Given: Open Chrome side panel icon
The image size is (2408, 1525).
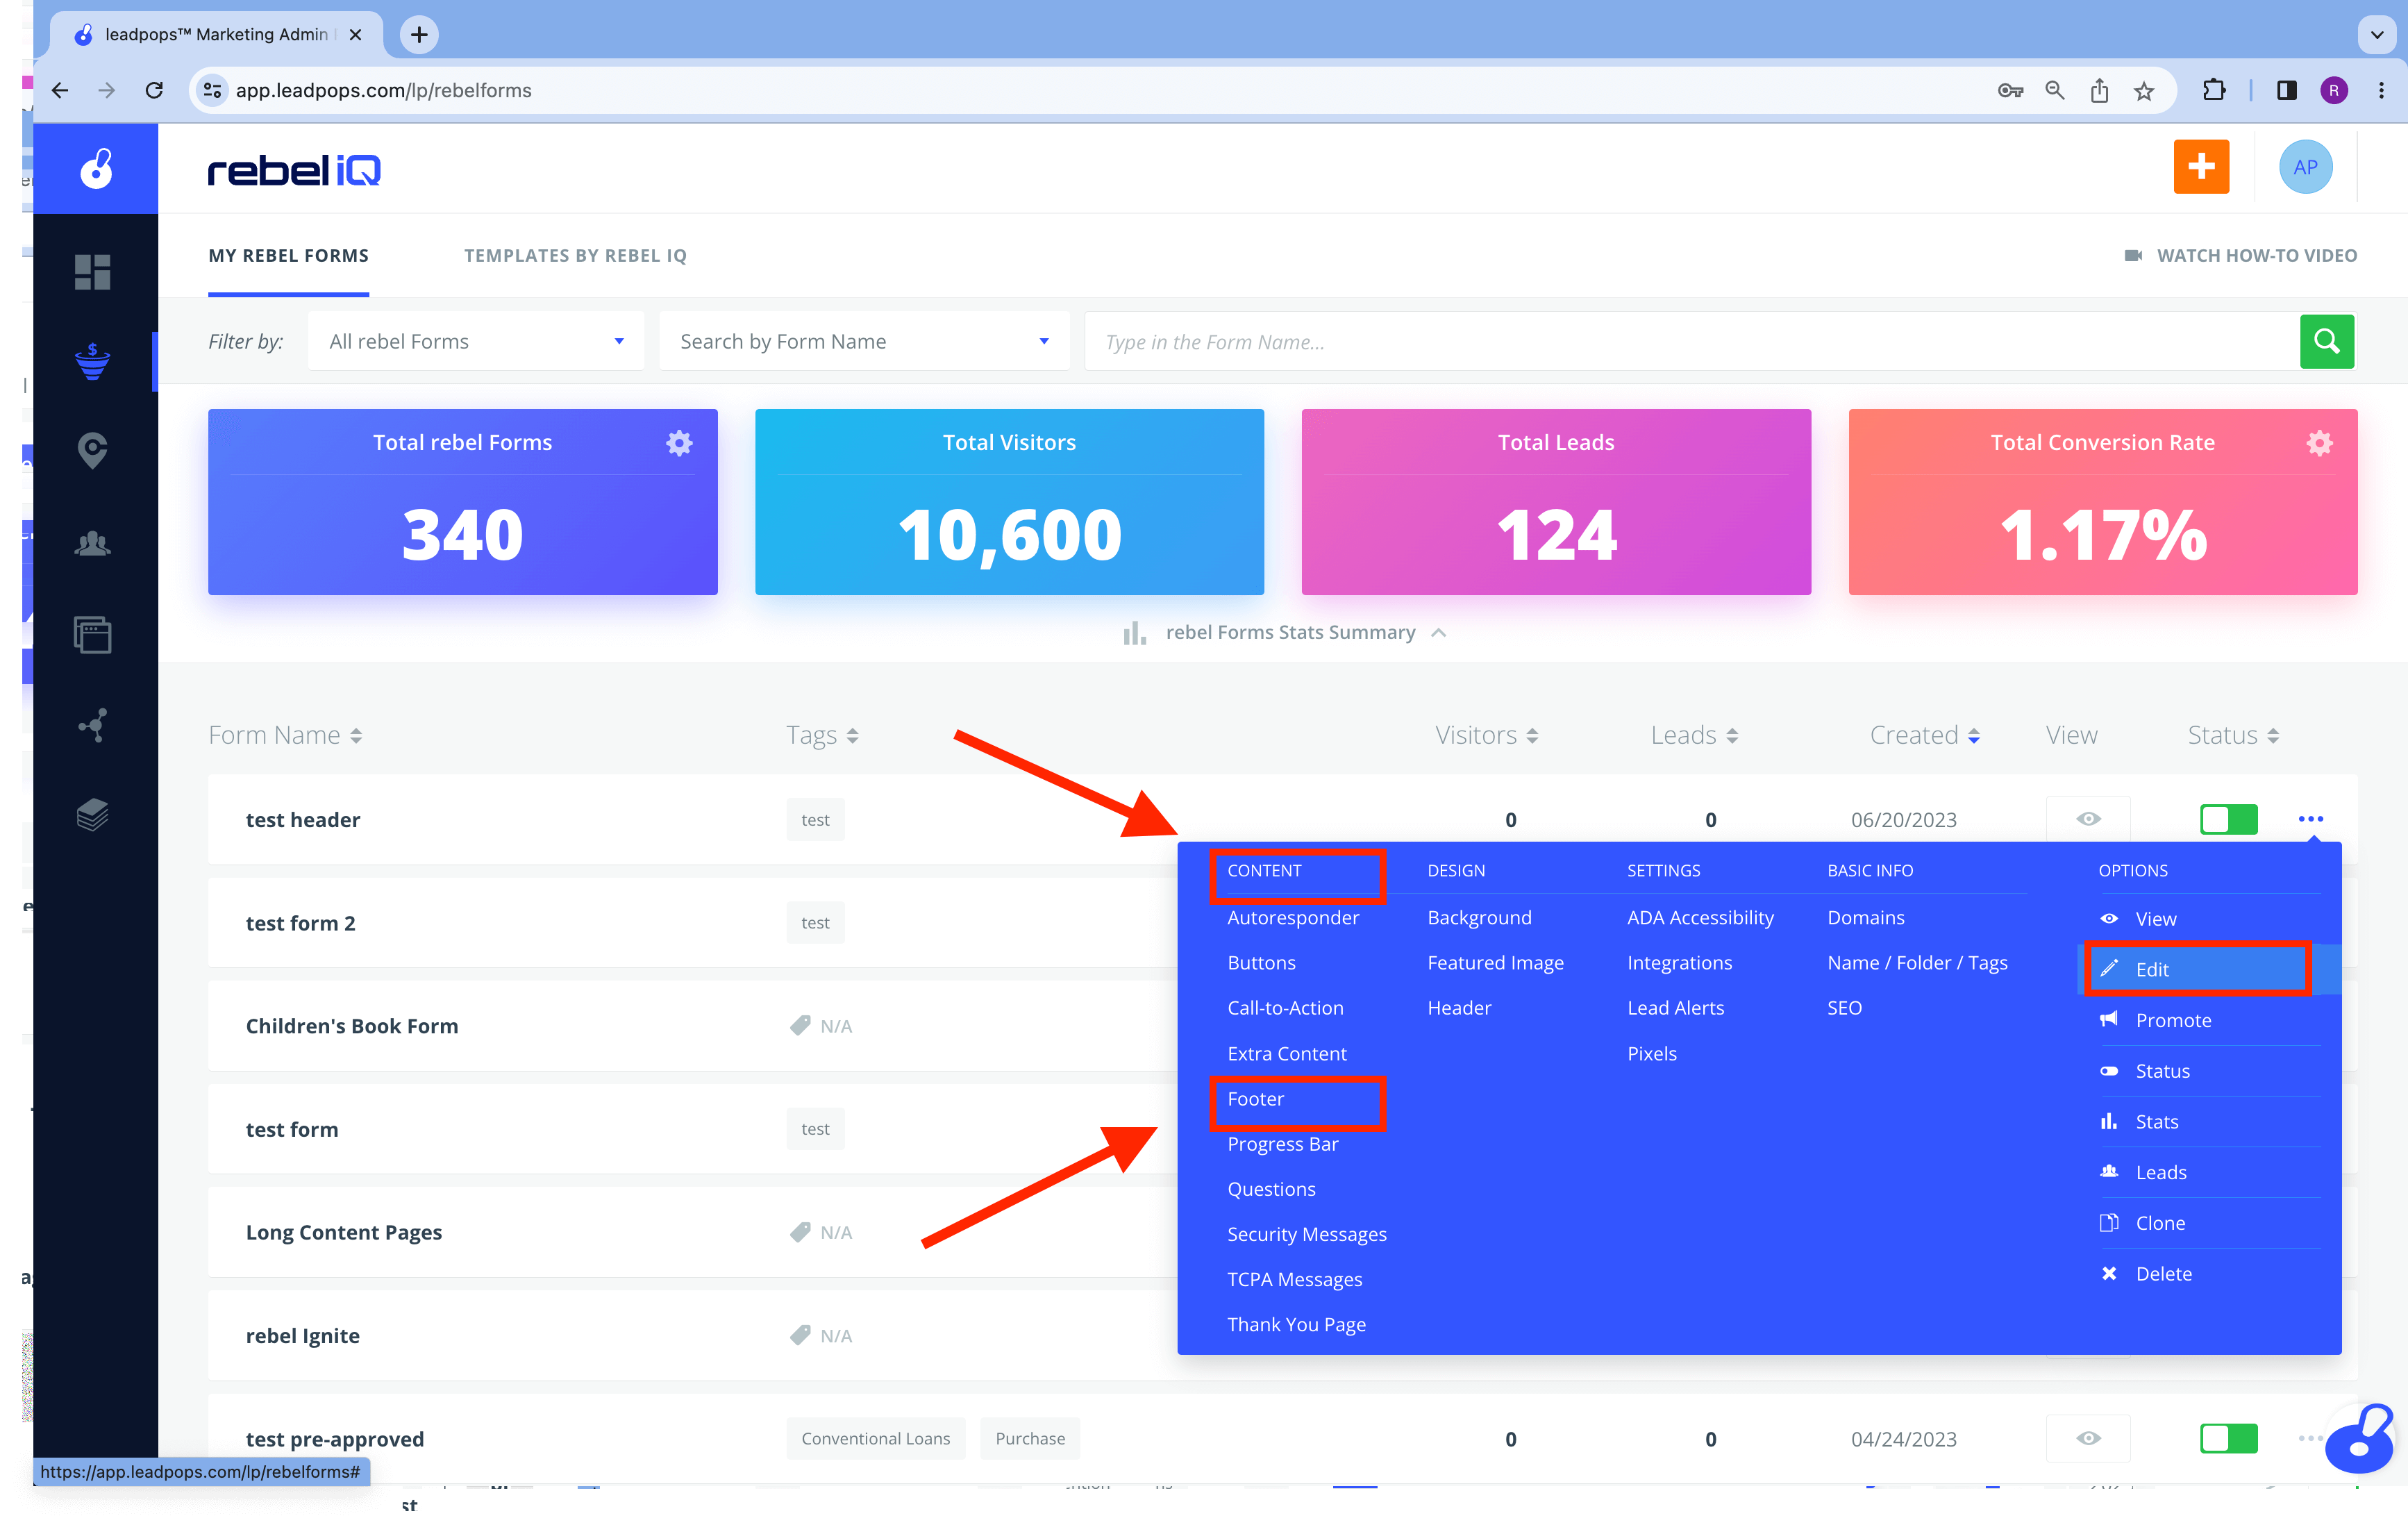Looking at the screenshot, I should click(2286, 90).
